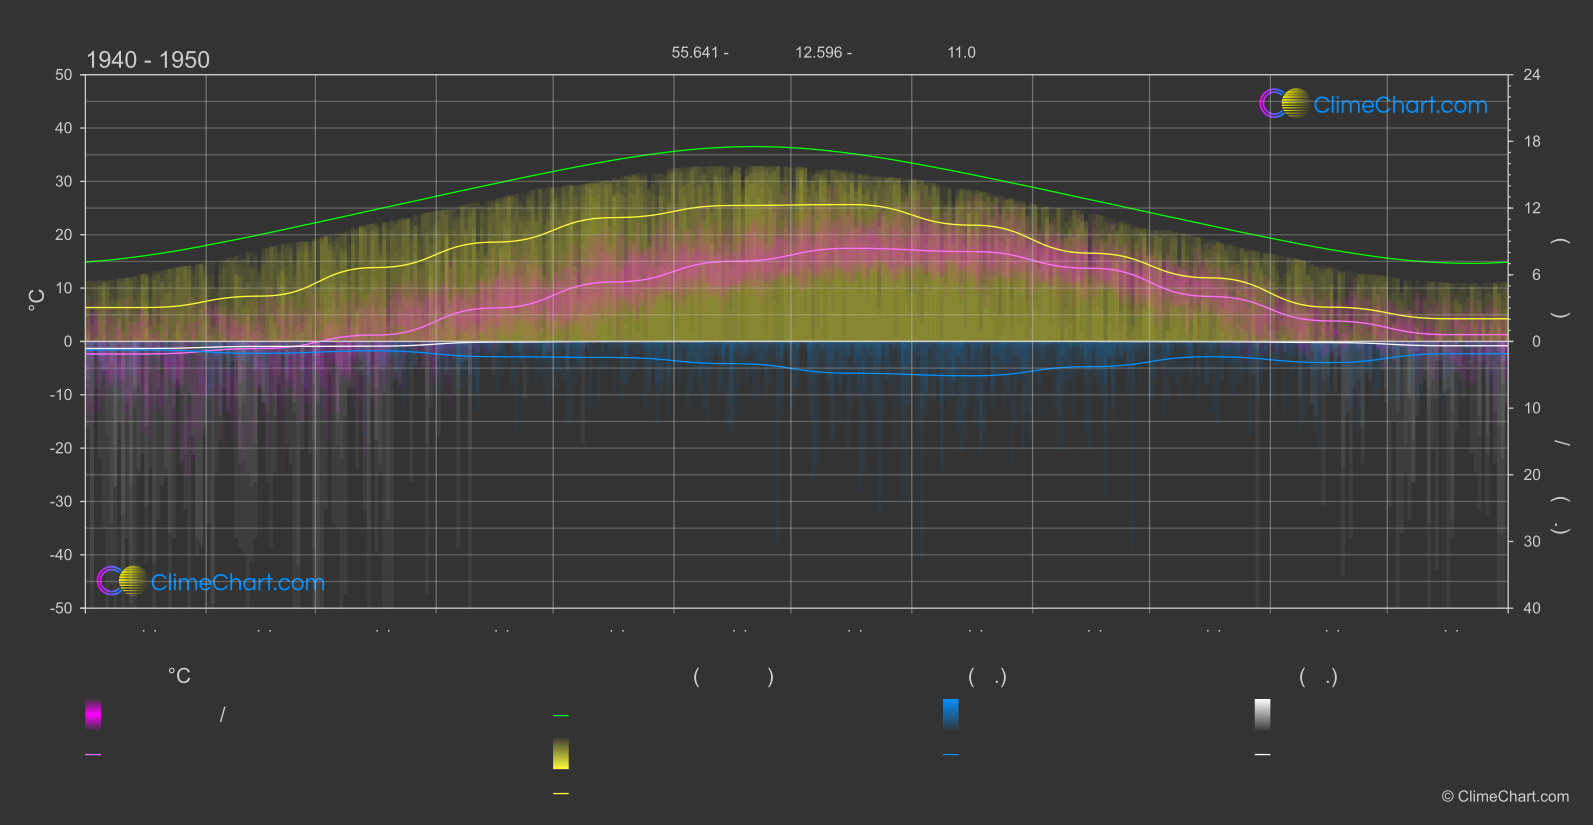This screenshot has width=1593, height=825.
Task: Click the '12' right axis tick
Action: tap(1532, 208)
